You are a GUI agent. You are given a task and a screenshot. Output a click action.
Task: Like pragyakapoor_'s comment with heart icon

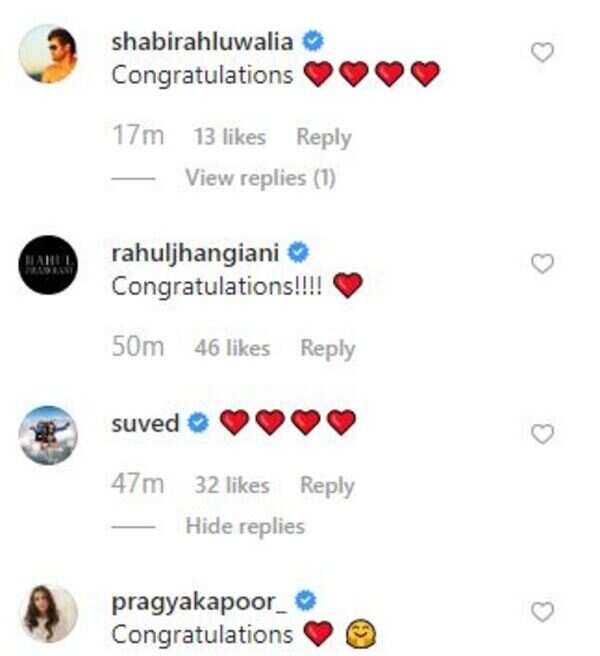point(542,612)
